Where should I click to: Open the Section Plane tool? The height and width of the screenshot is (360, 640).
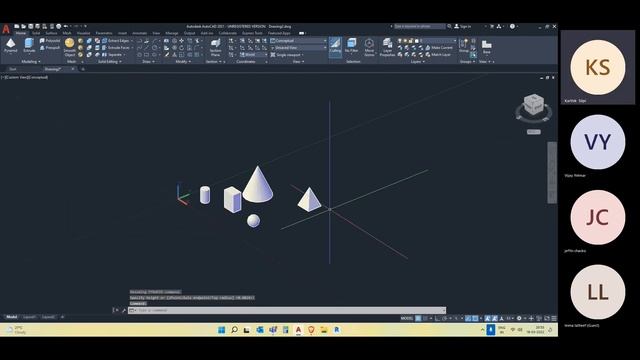tap(216, 48)
